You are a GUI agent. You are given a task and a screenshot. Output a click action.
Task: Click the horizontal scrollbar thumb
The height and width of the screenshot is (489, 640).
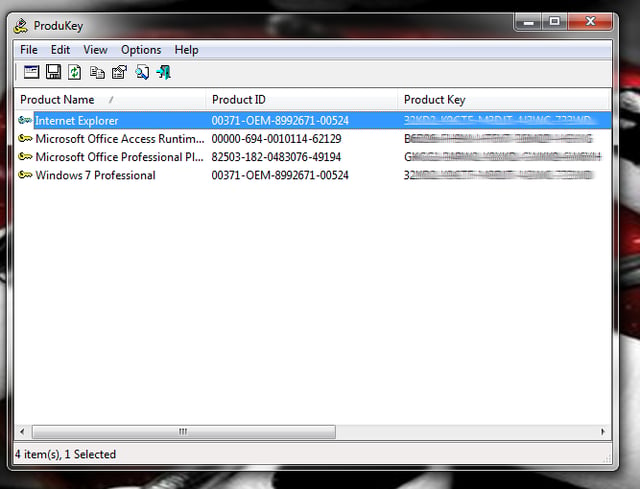(184, 432)
